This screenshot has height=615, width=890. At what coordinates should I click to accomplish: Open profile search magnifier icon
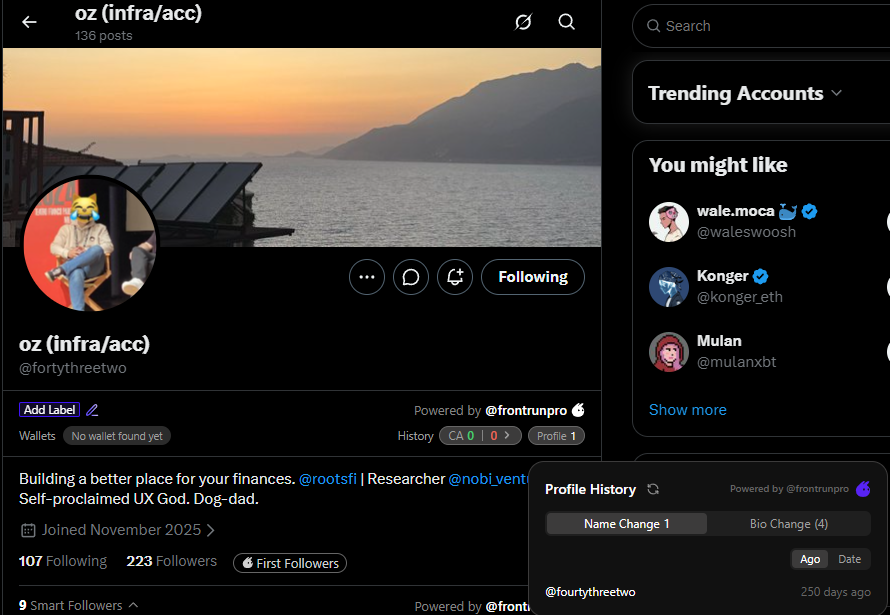pyautogui.click(x=566, y=22)
